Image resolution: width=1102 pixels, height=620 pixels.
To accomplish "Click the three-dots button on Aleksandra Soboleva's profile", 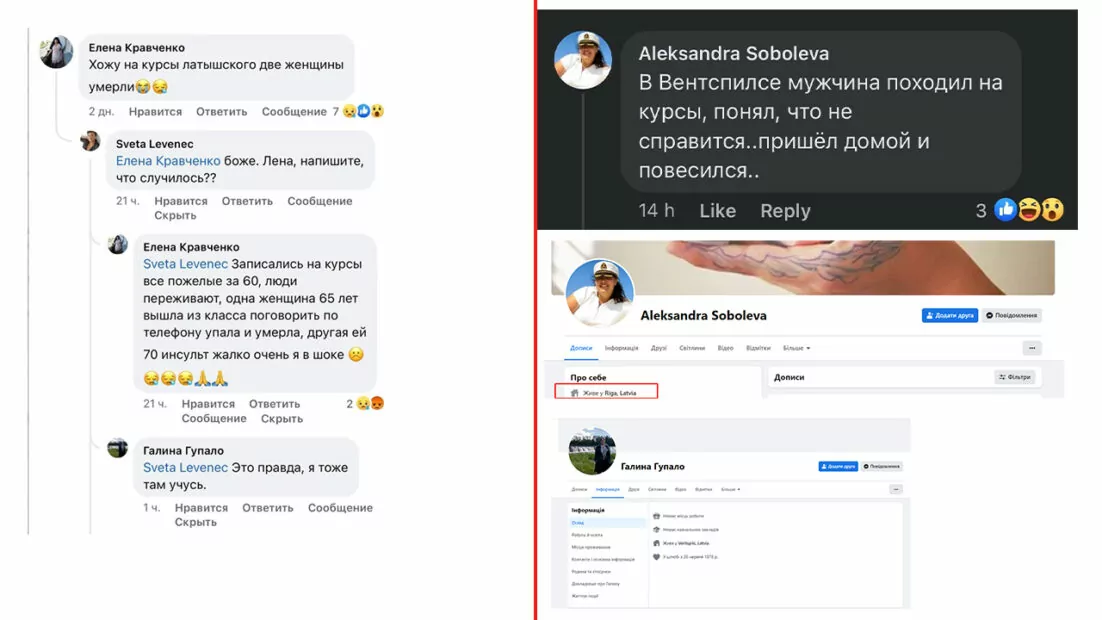I will [1032, 348].
